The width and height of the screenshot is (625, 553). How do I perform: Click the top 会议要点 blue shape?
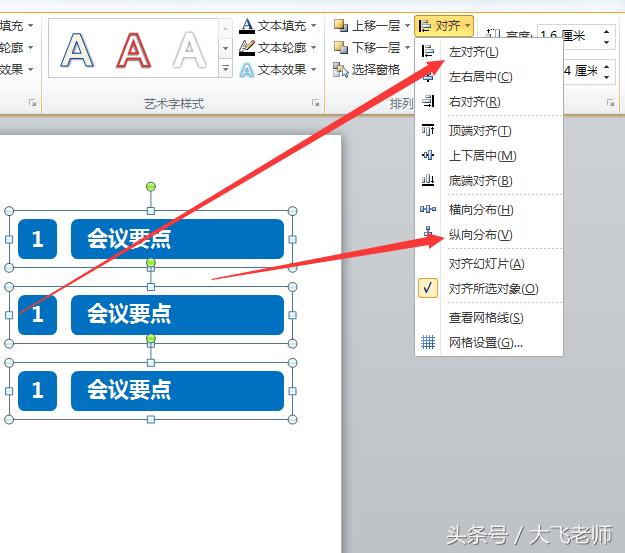tap(177, 239)
